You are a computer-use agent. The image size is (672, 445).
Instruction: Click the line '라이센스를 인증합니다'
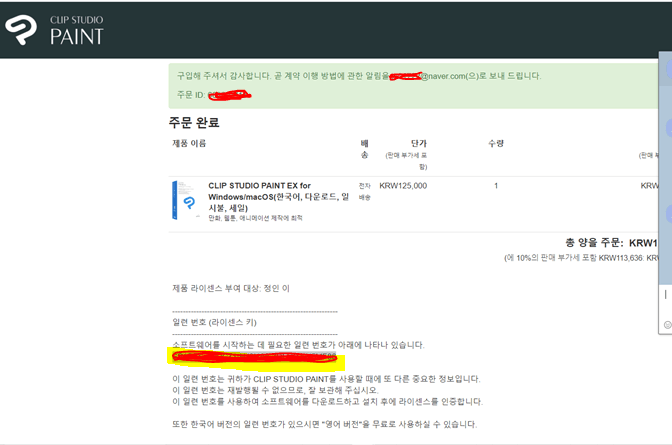327,402
